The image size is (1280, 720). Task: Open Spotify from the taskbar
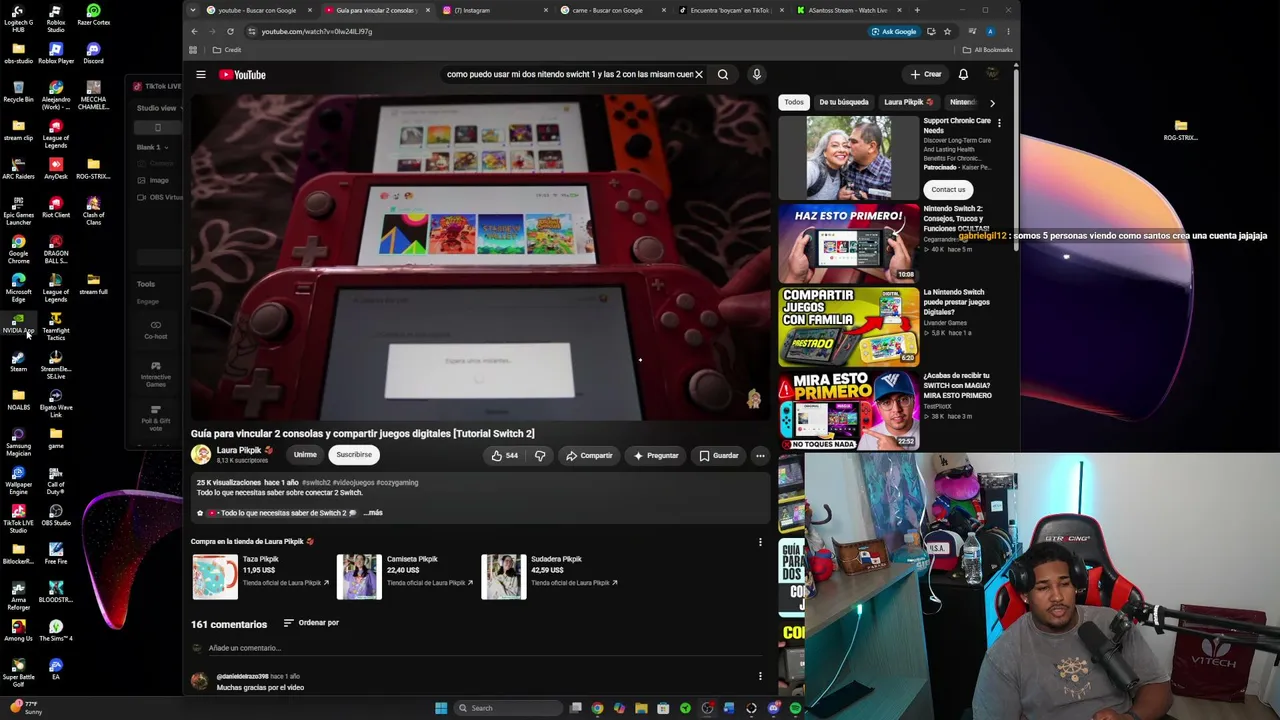pyautogui.click(x=795, y=708)
